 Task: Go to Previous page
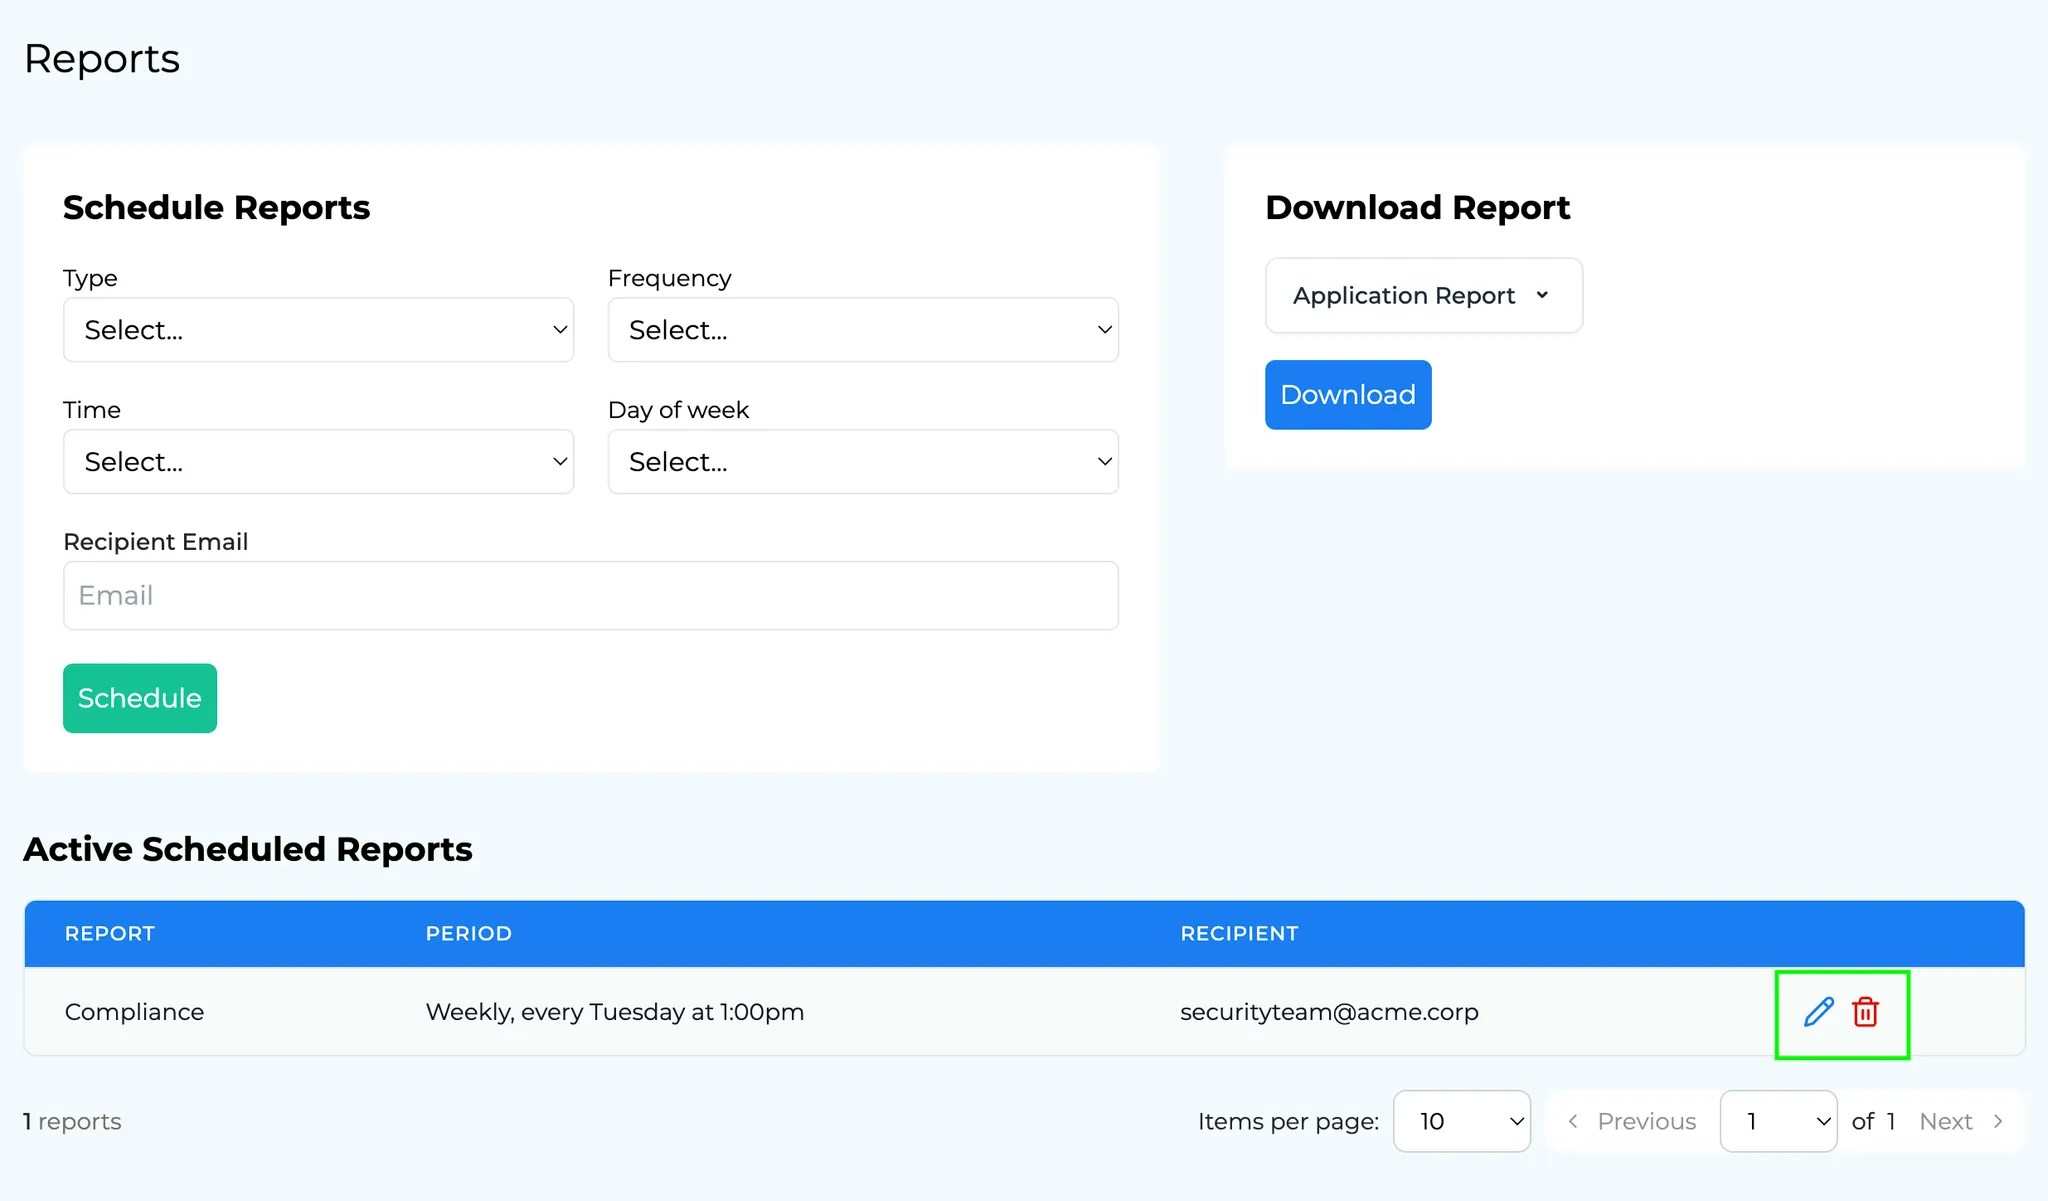pyautogui.click(x=1632, y=1122)
